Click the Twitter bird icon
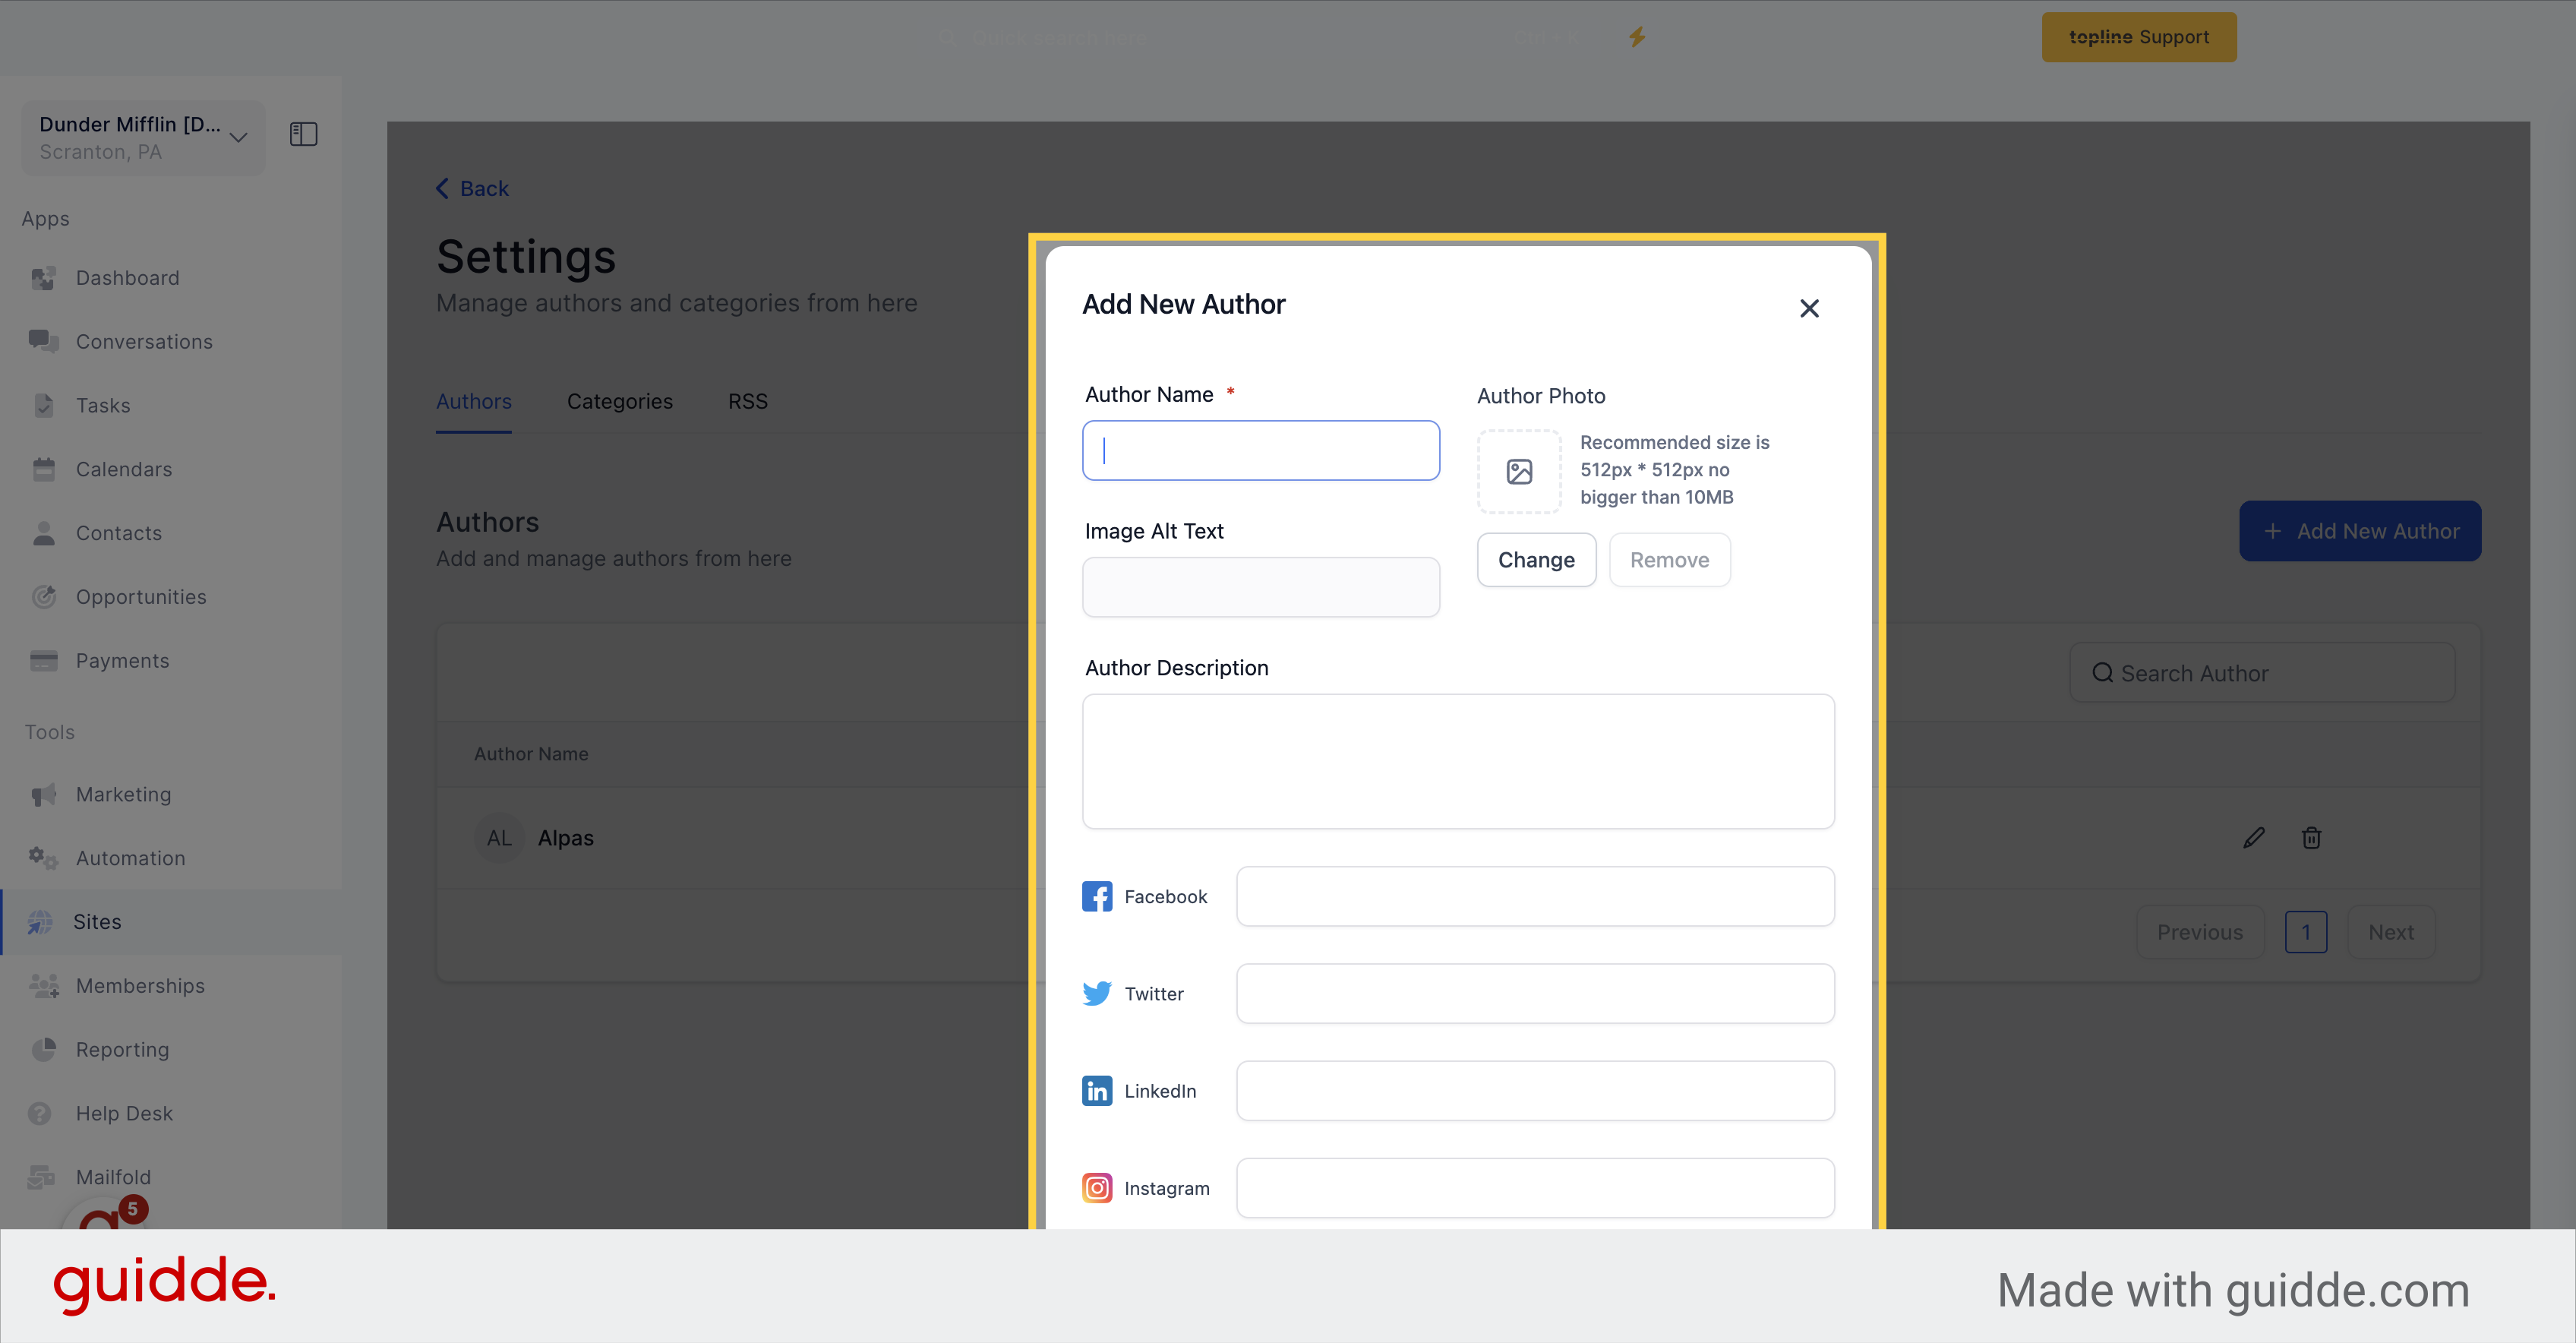Viewport: 2576px width, 1343px height. coord(1097,993)
